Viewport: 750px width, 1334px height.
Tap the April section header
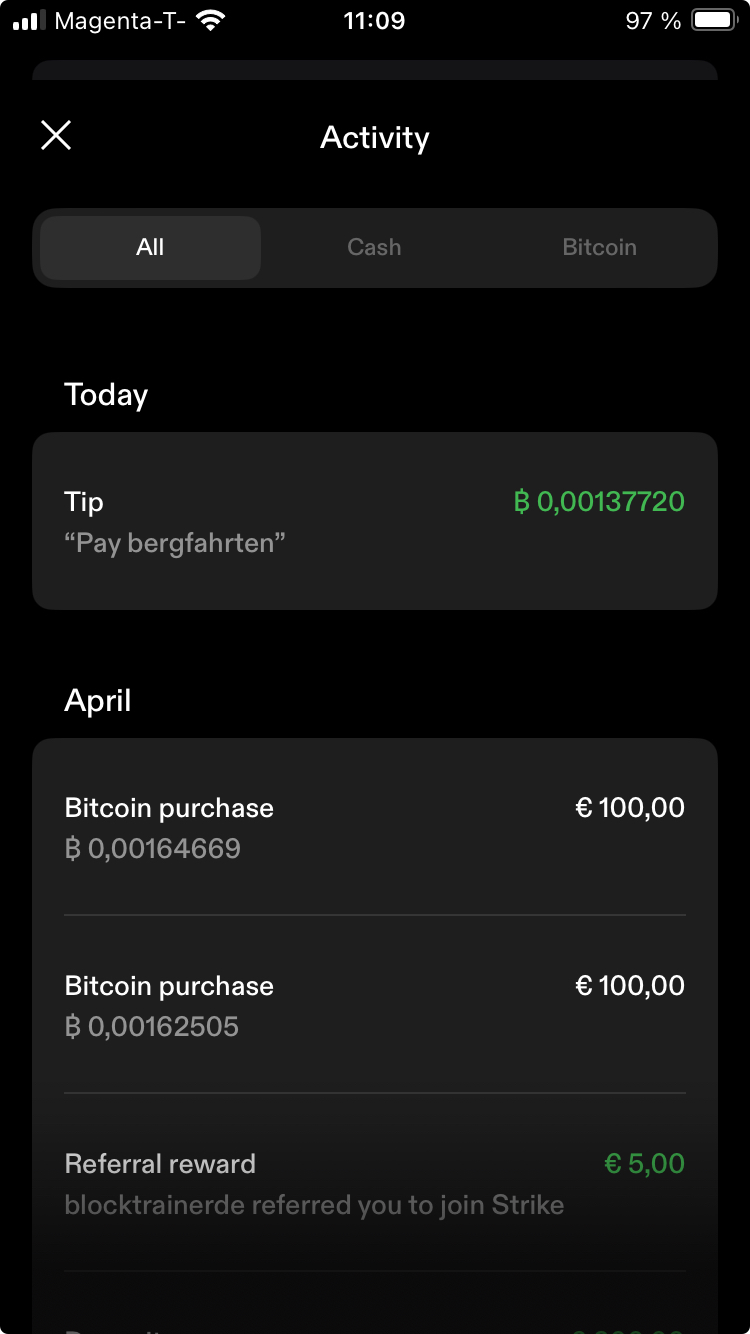[98, 701]
